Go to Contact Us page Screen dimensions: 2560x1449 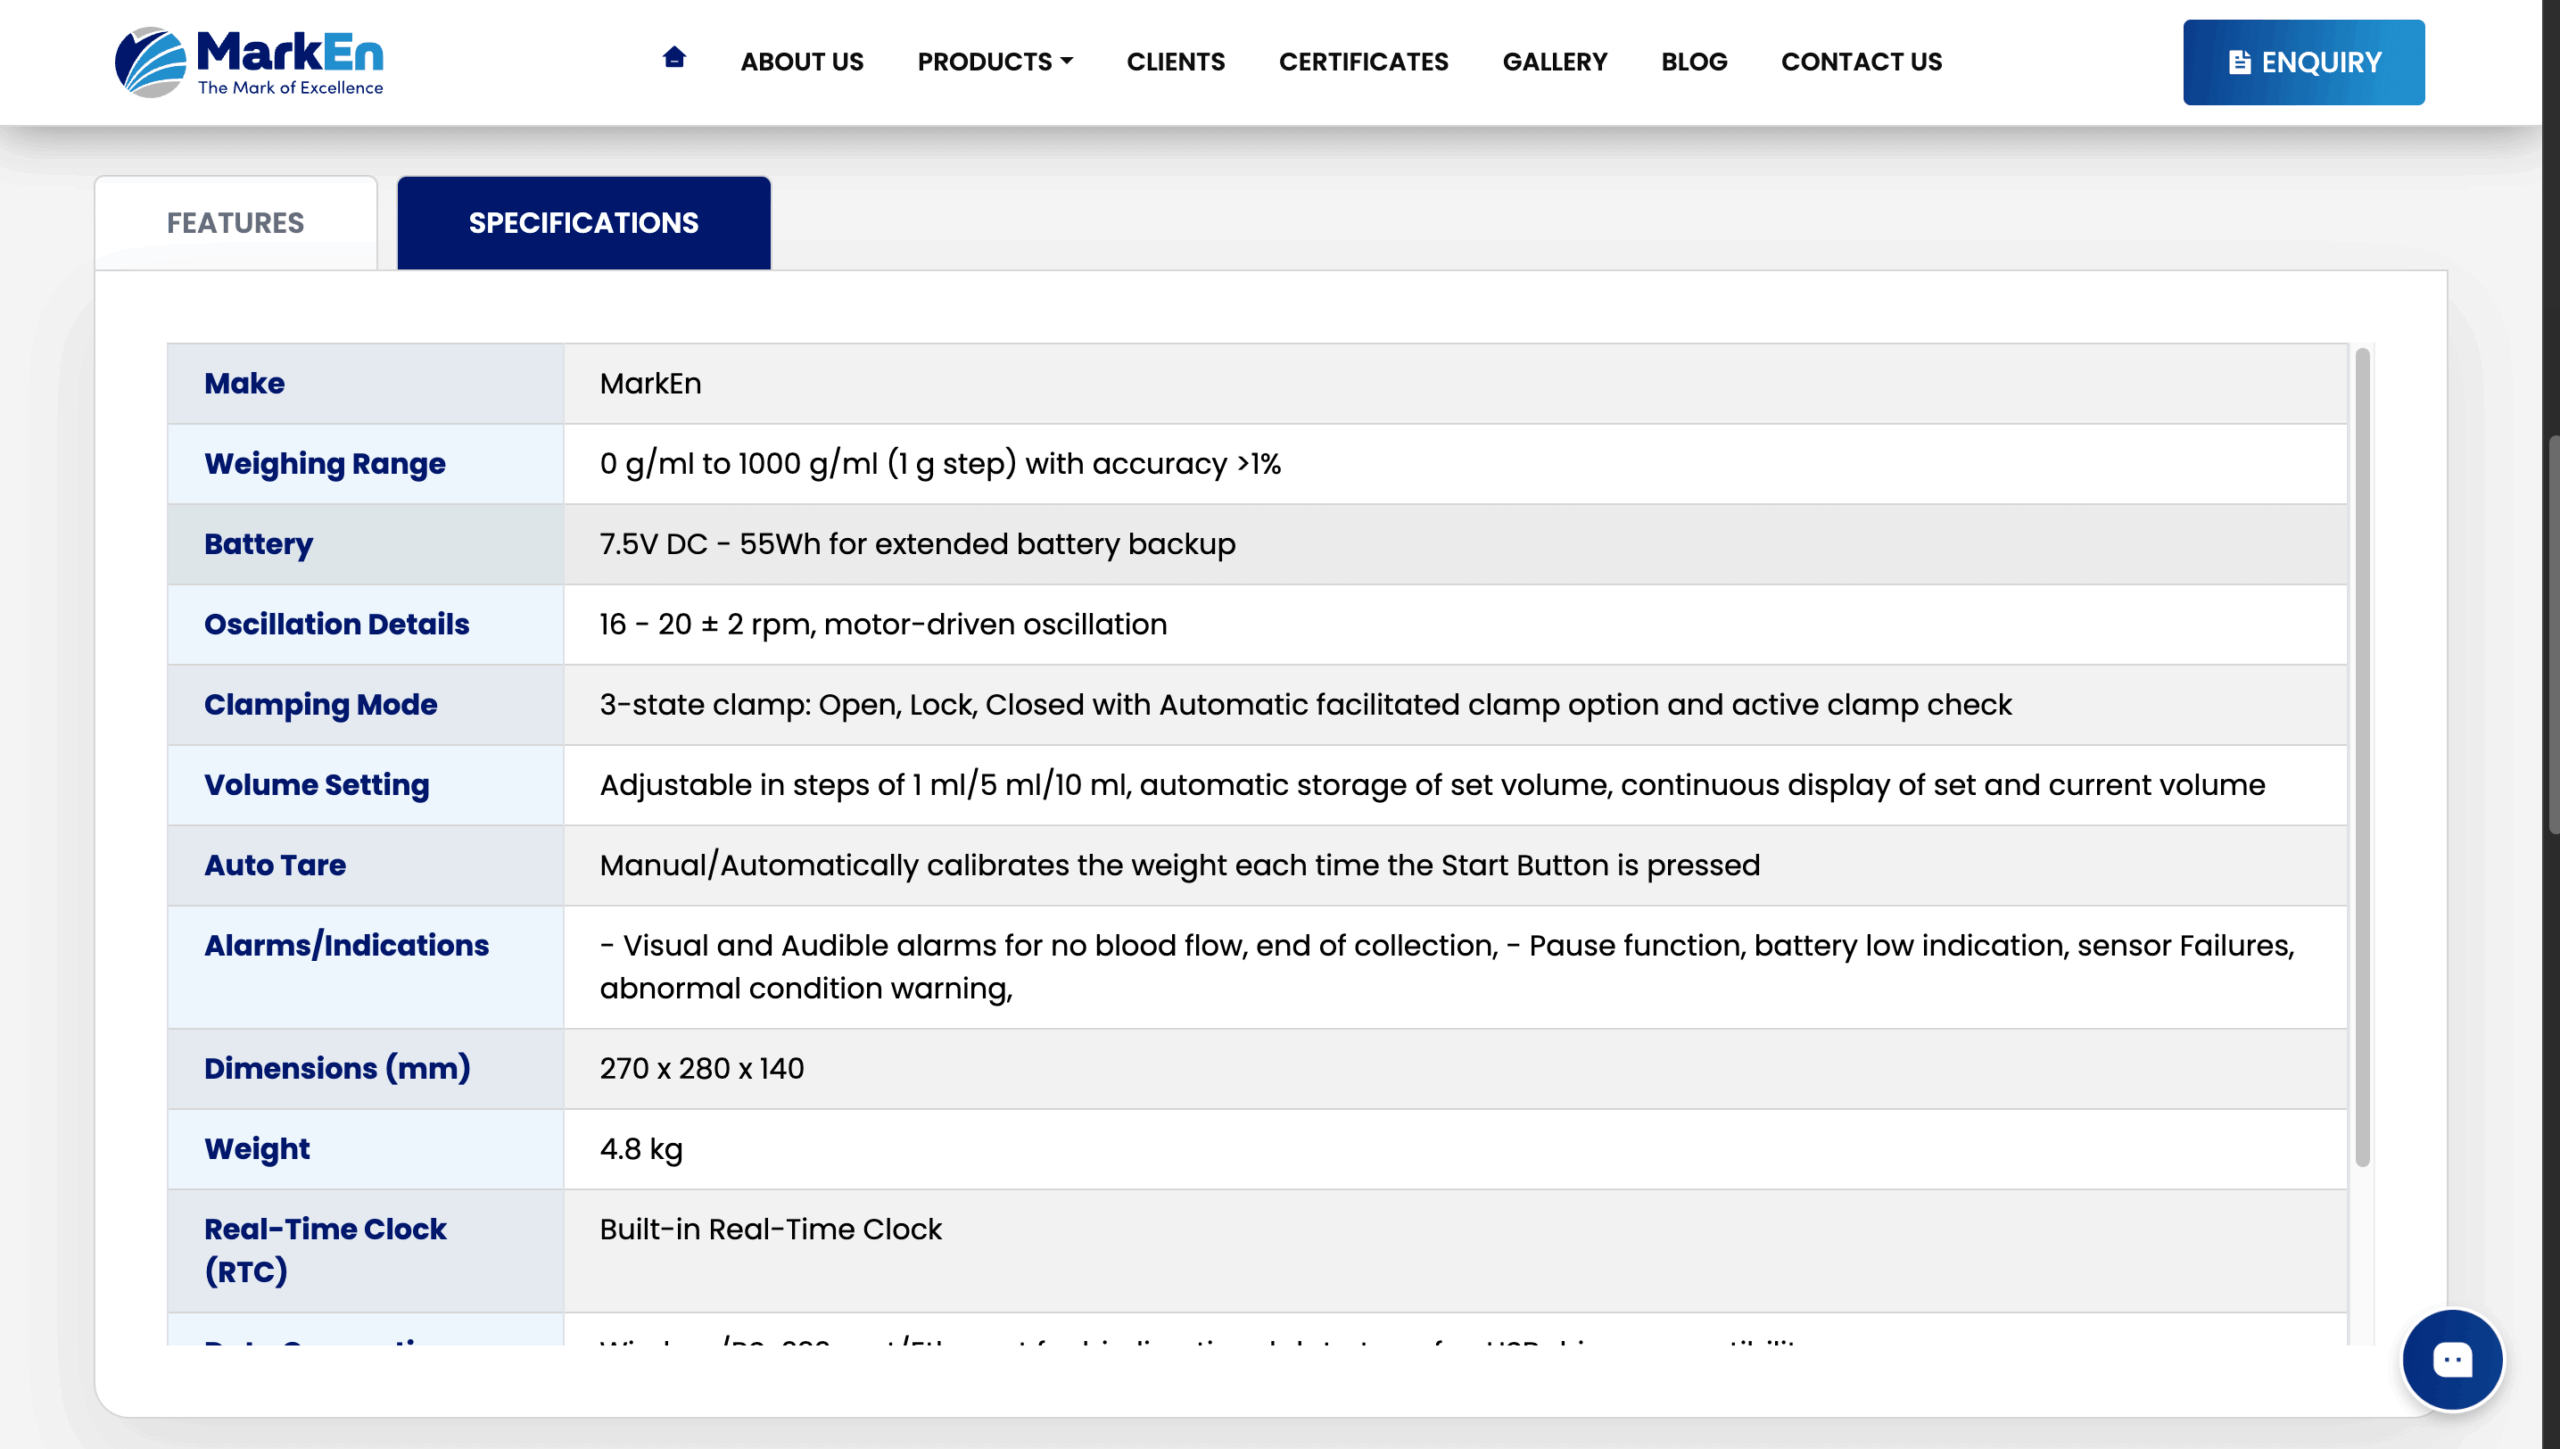pos(1861,62)
